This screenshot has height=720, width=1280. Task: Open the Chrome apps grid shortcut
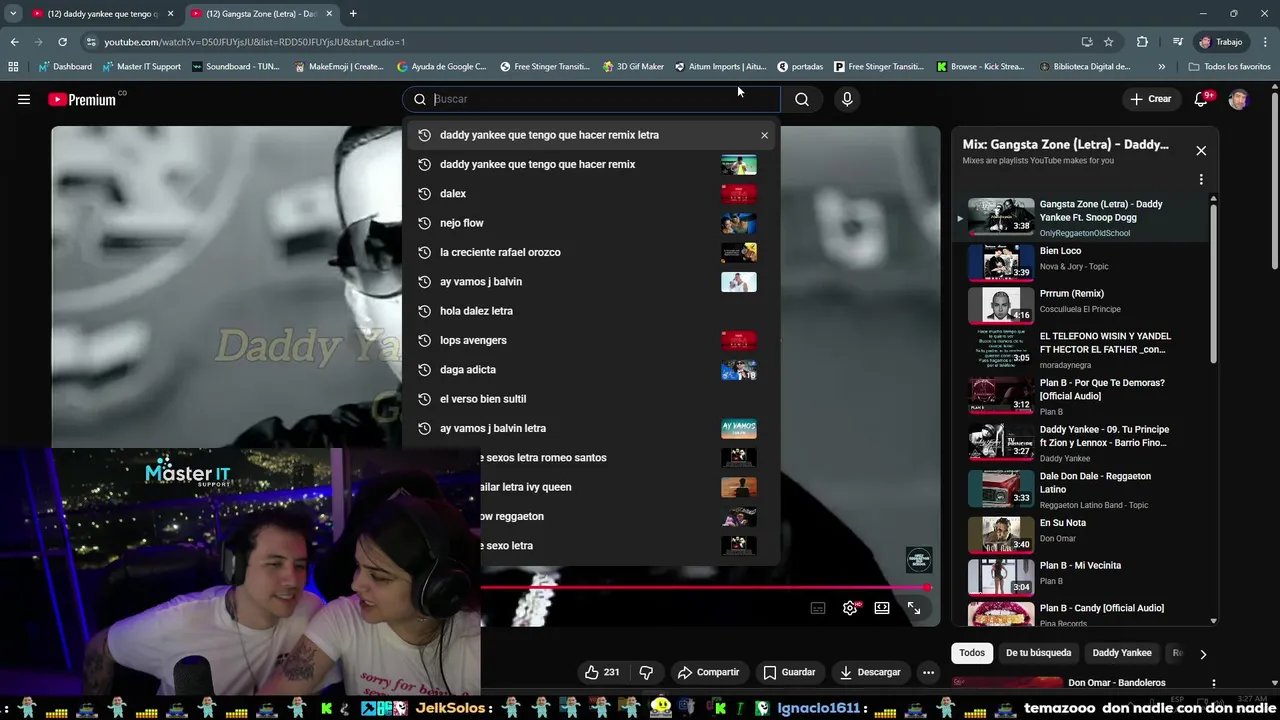(x=13, y=67)
